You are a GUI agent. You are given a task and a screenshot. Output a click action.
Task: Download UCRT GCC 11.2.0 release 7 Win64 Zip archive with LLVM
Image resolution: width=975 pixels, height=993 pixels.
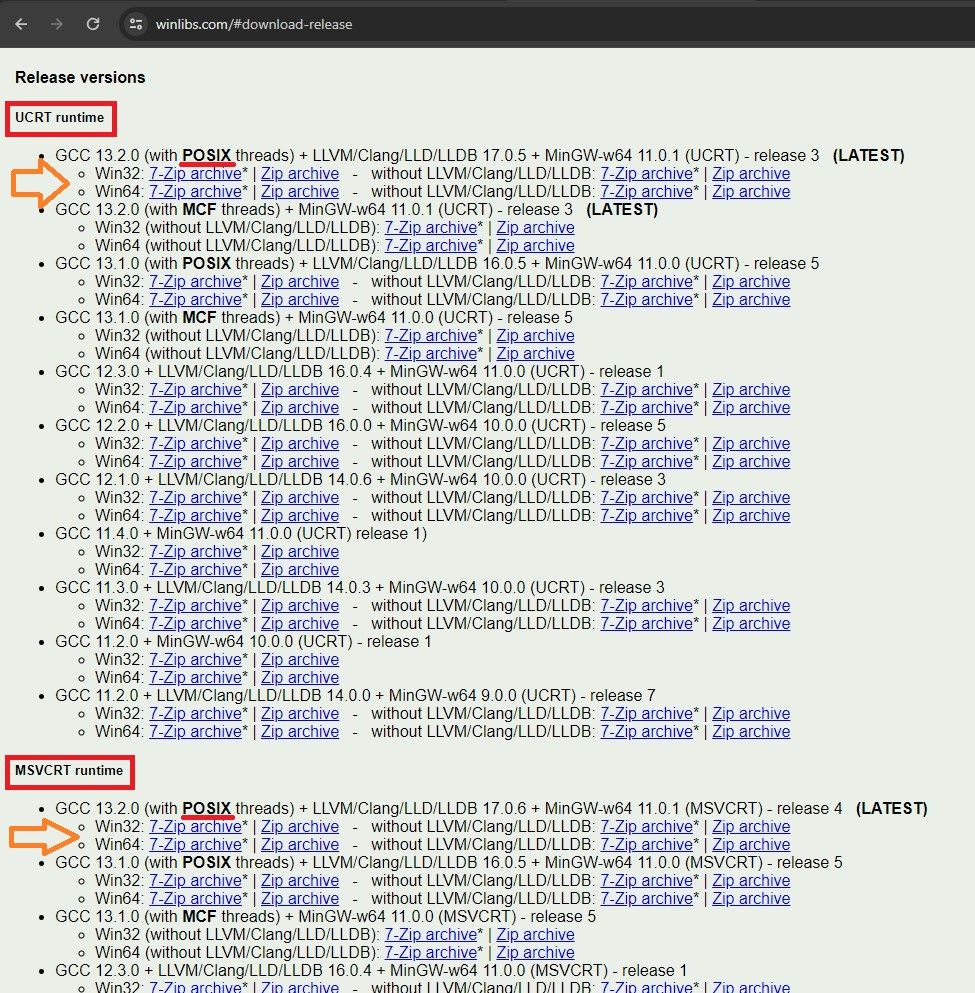[x=300, y=731]
